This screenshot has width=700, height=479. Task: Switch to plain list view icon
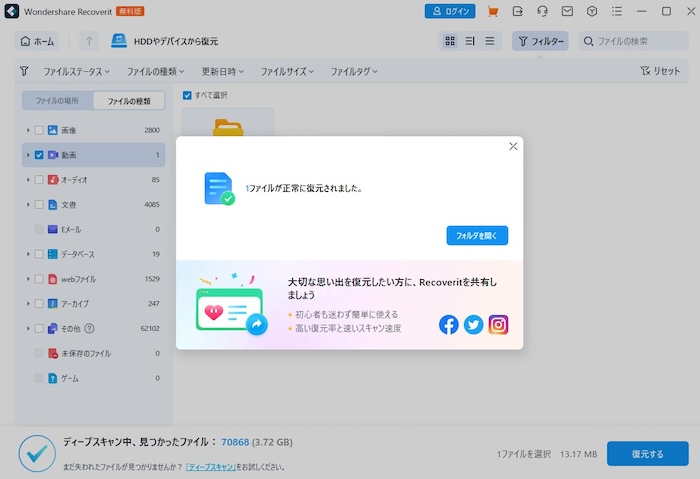(x=490, y=41)
